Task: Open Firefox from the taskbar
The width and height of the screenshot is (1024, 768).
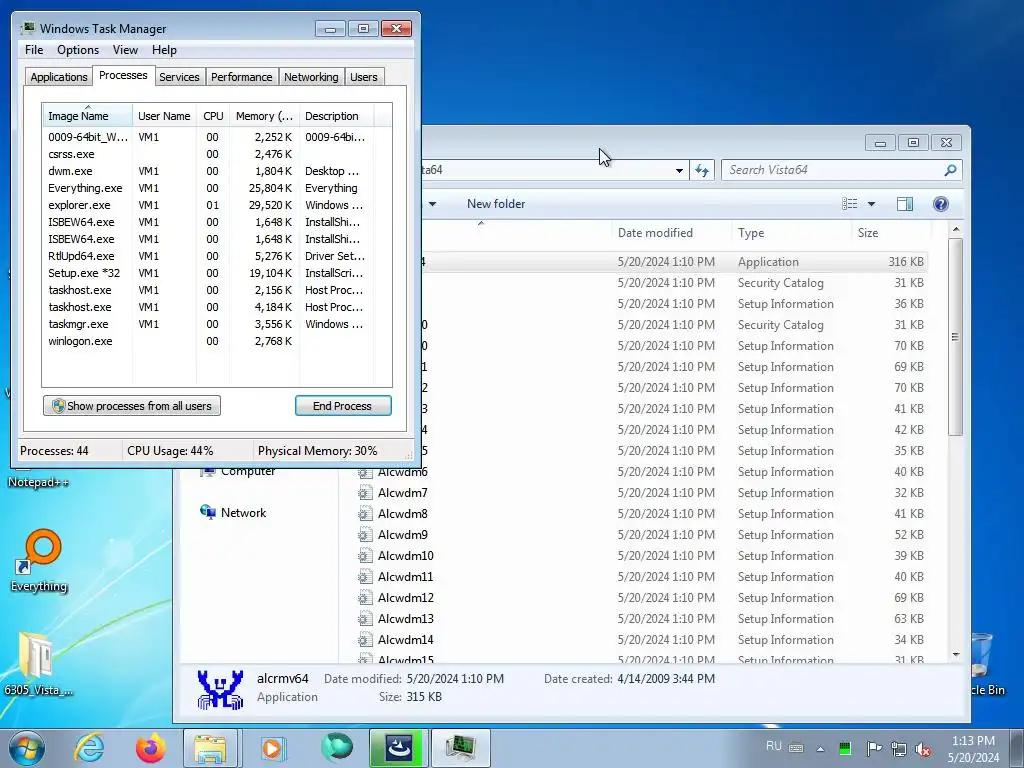Action: click(x=150, y=748)
